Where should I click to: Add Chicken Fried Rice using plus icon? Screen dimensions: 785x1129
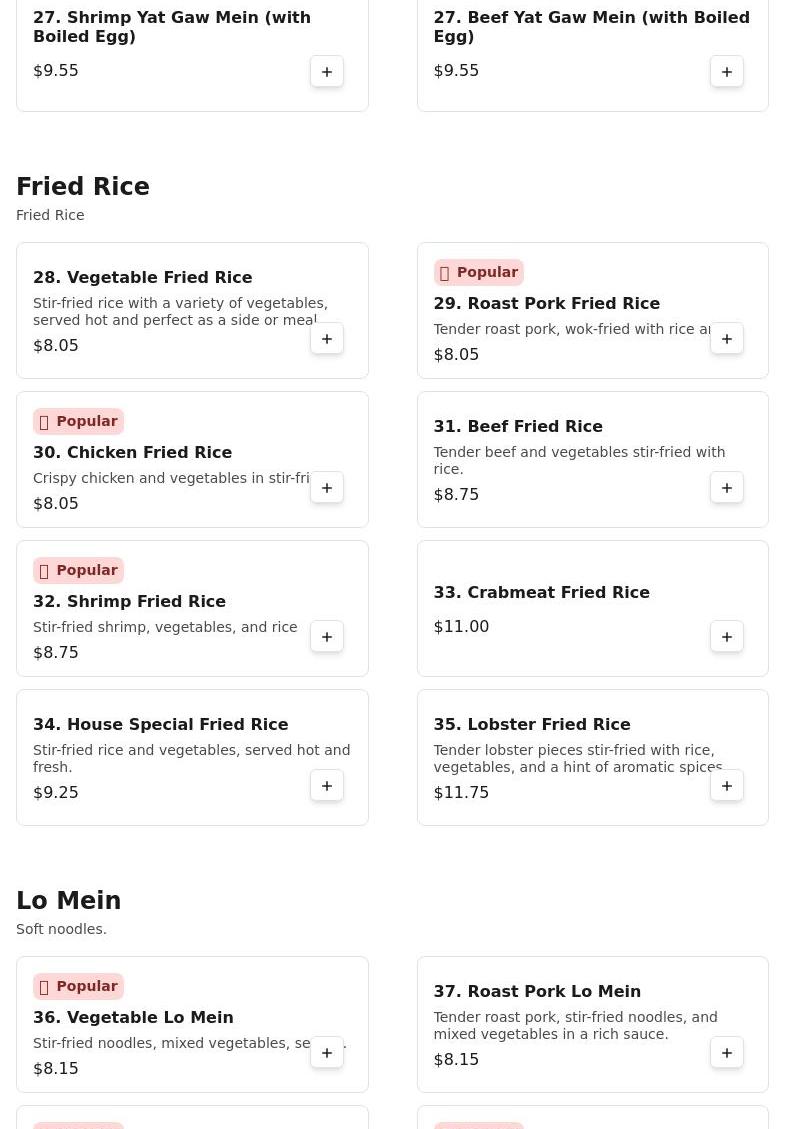coord(327,487)
